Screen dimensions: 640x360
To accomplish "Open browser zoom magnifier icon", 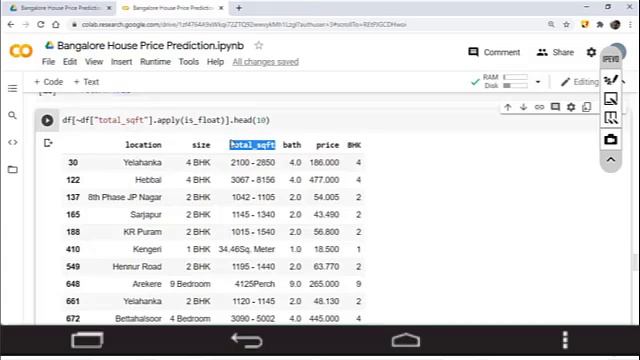I will [551, 24].
